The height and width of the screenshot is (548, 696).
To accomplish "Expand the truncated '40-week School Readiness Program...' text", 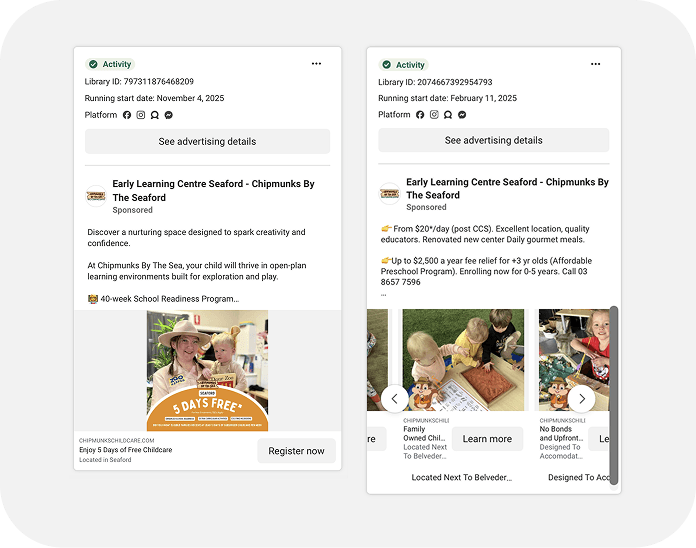I will (x=170, y=299).
